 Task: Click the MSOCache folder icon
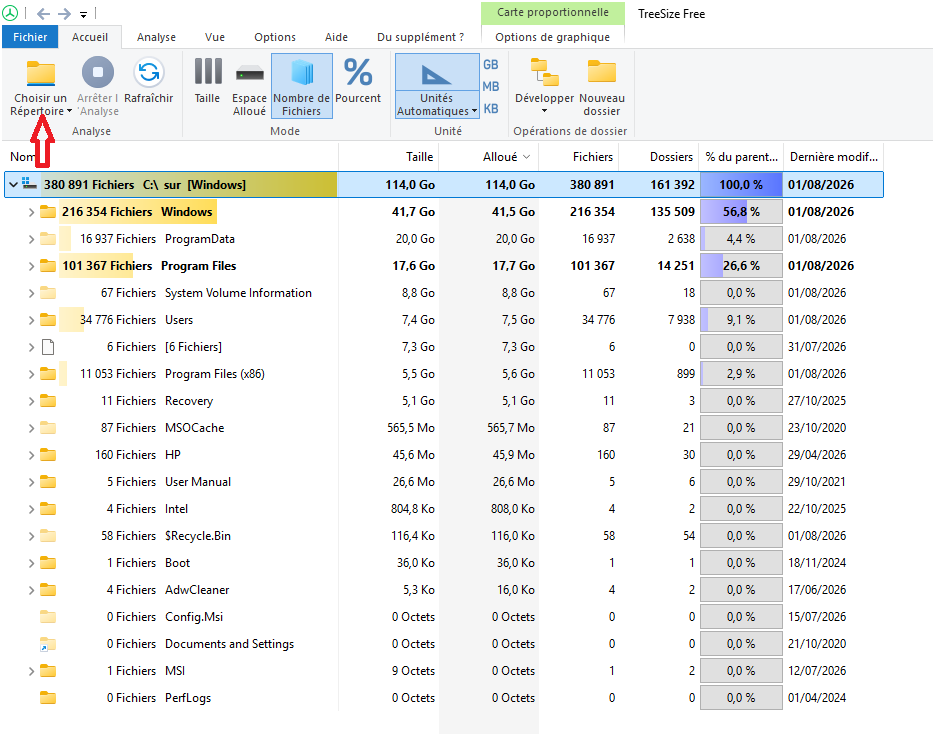[x=48, y=428]
